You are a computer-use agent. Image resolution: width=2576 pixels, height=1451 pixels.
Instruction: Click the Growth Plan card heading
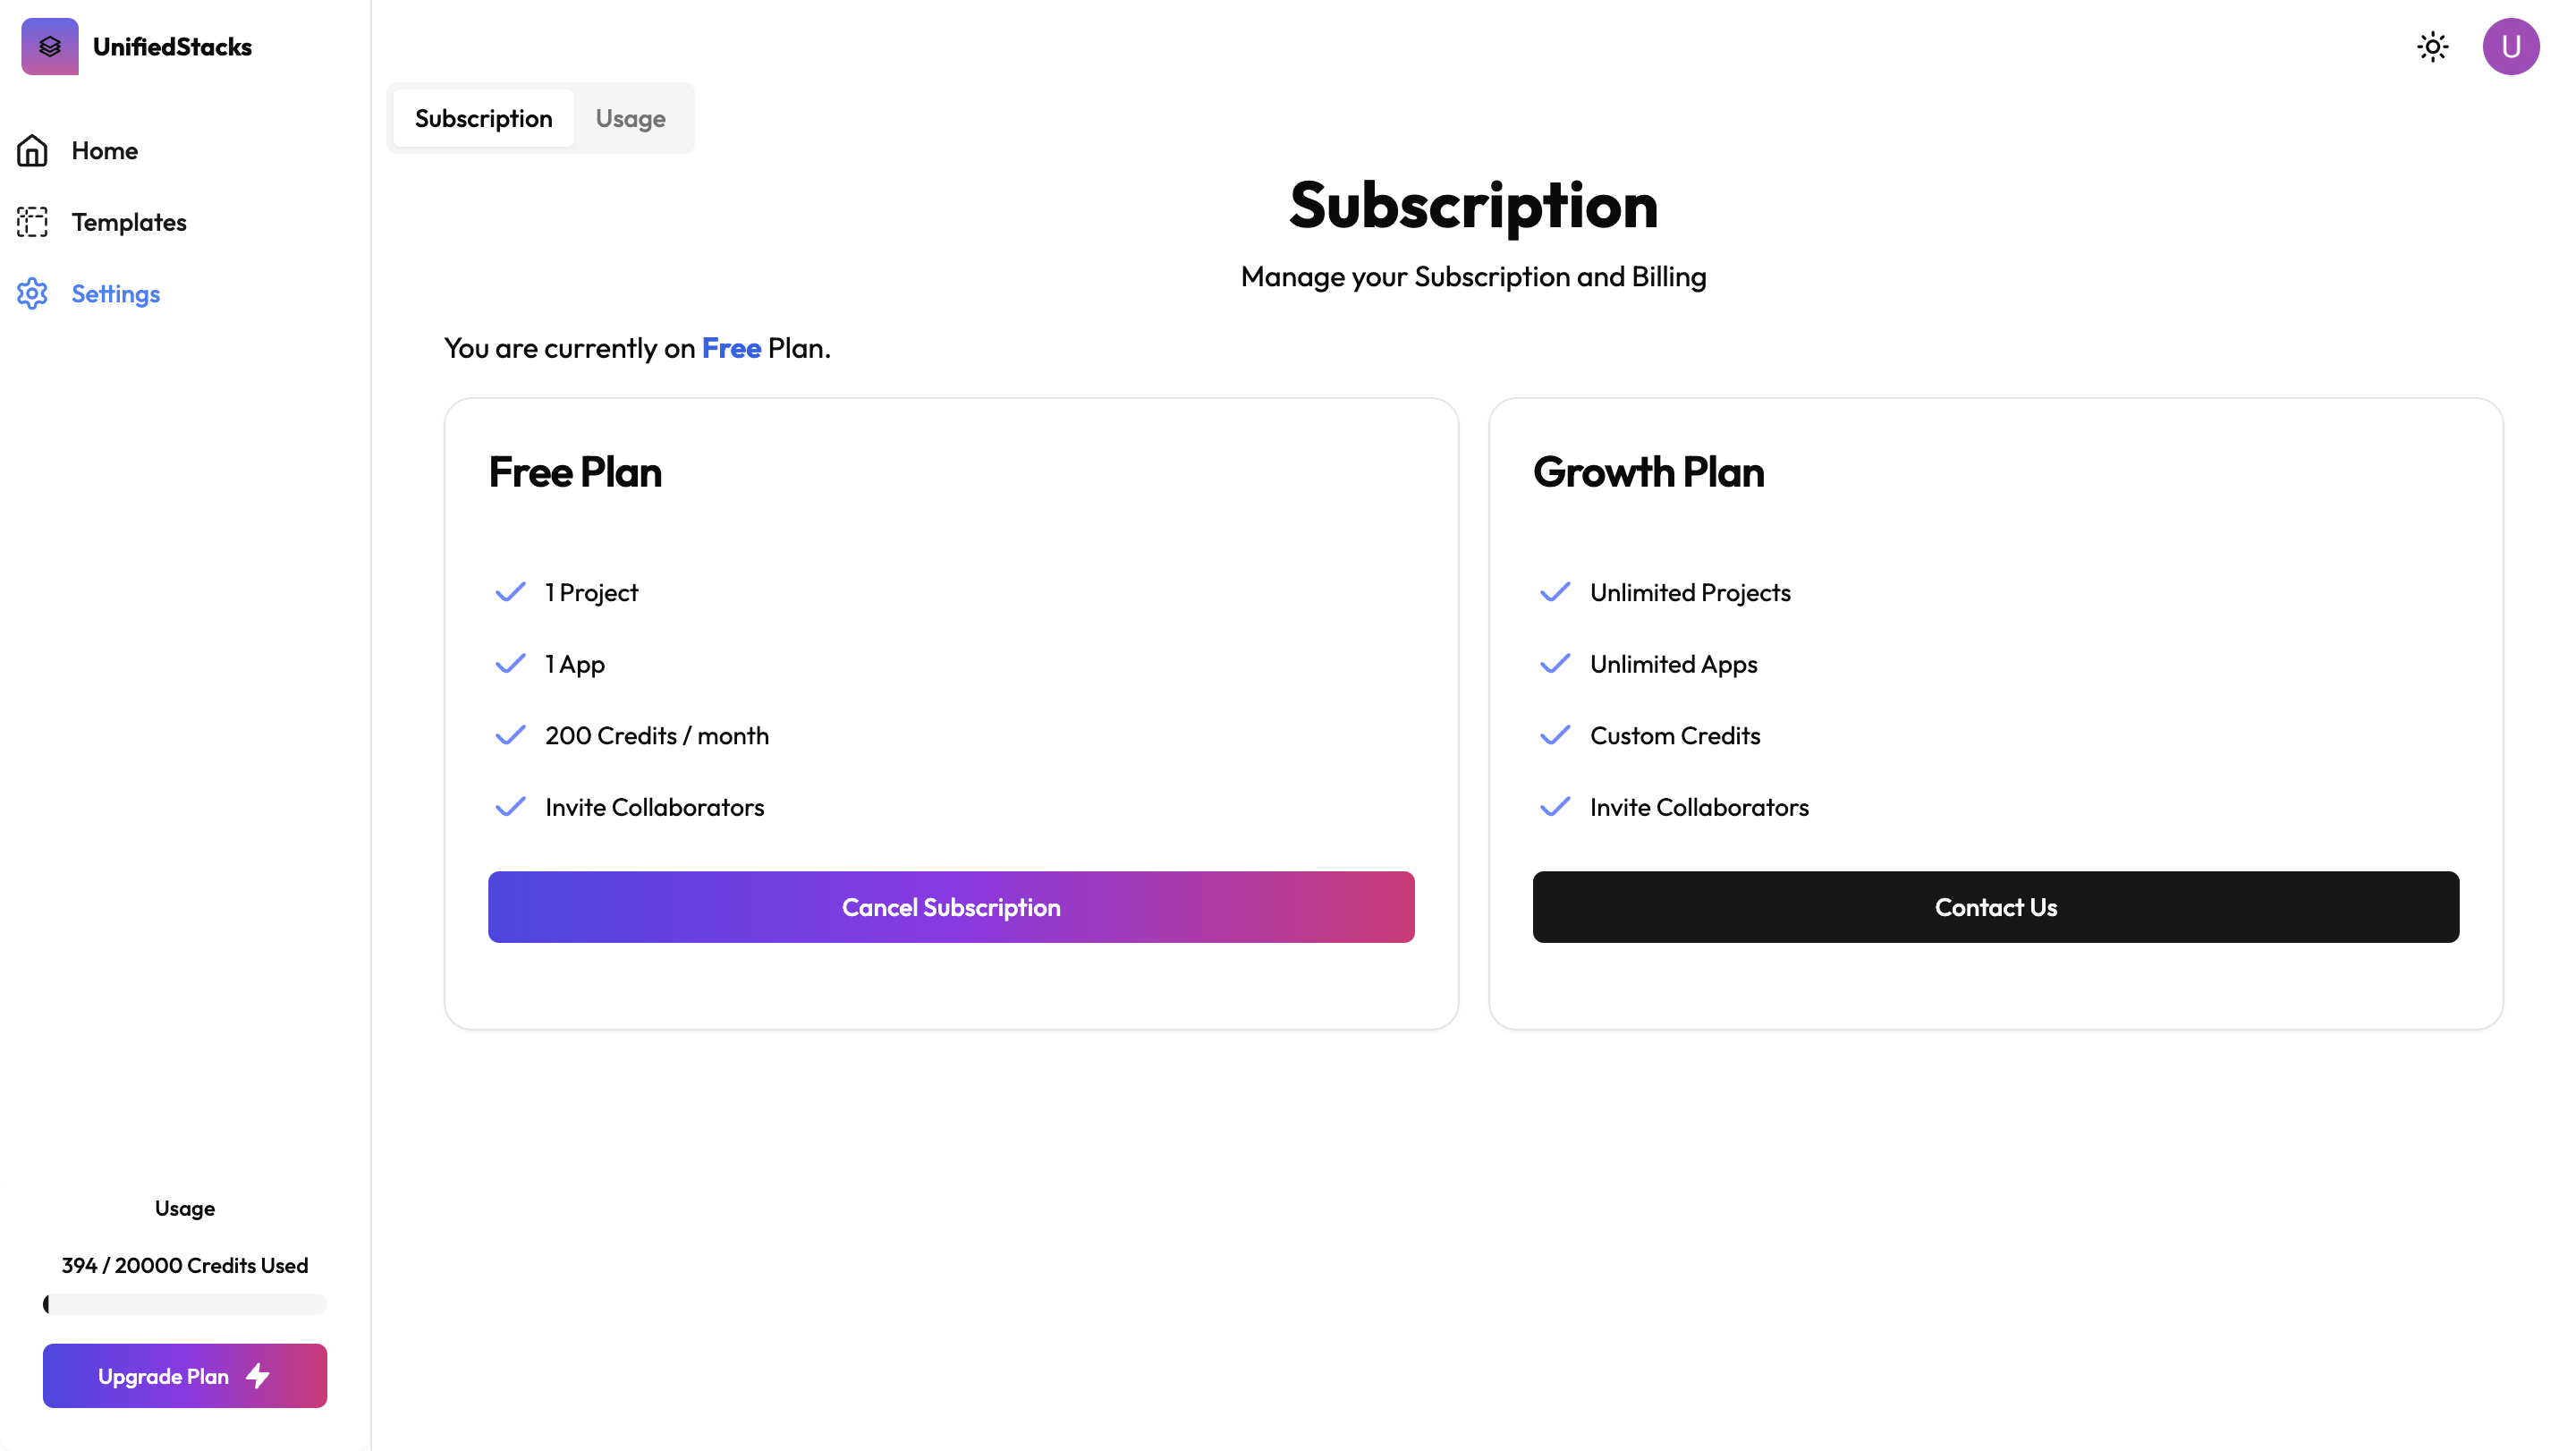(x=1648, y=472)
